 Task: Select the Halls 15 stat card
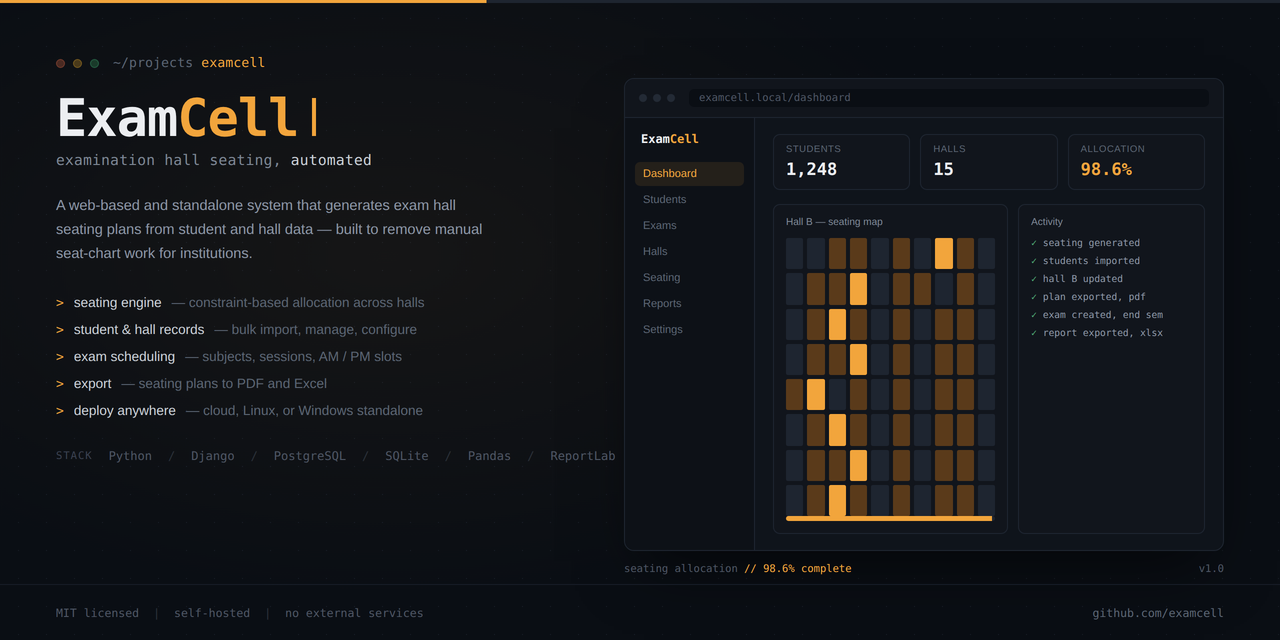click(x=989, y=162)
